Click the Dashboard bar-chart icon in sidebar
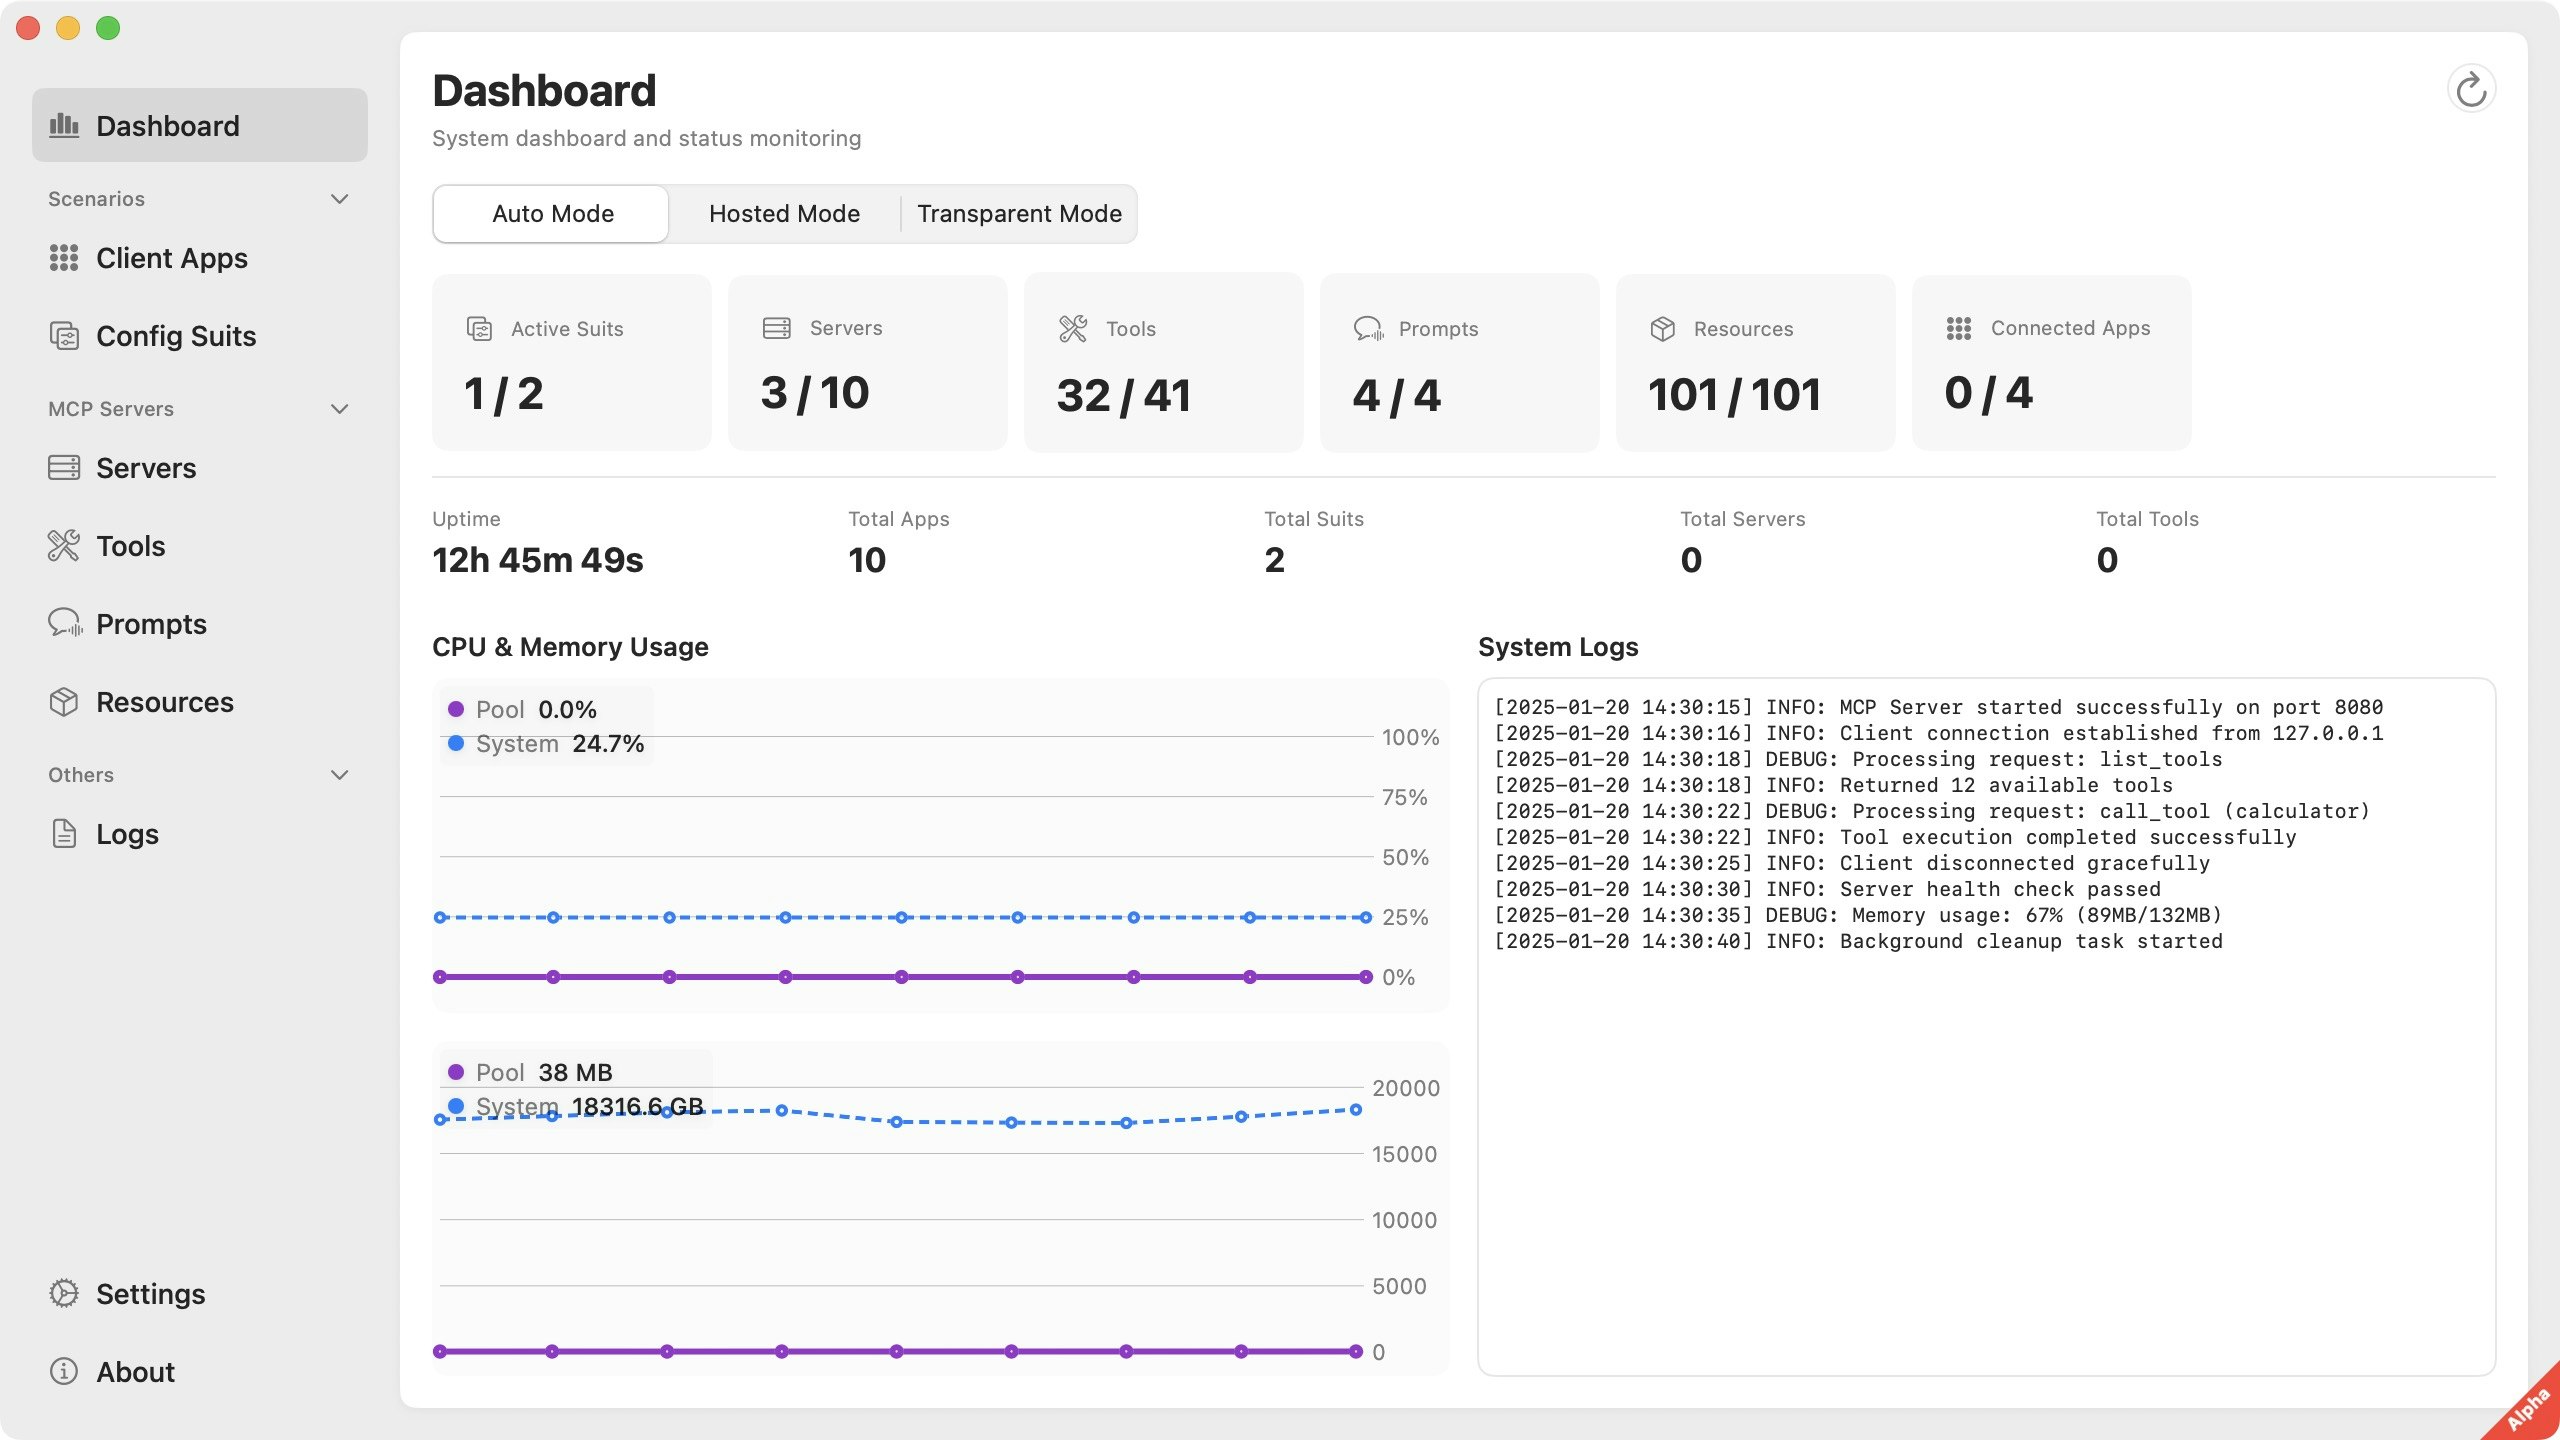The image size is (2560, 1440). pyautogui.click(x=64, y=125)
